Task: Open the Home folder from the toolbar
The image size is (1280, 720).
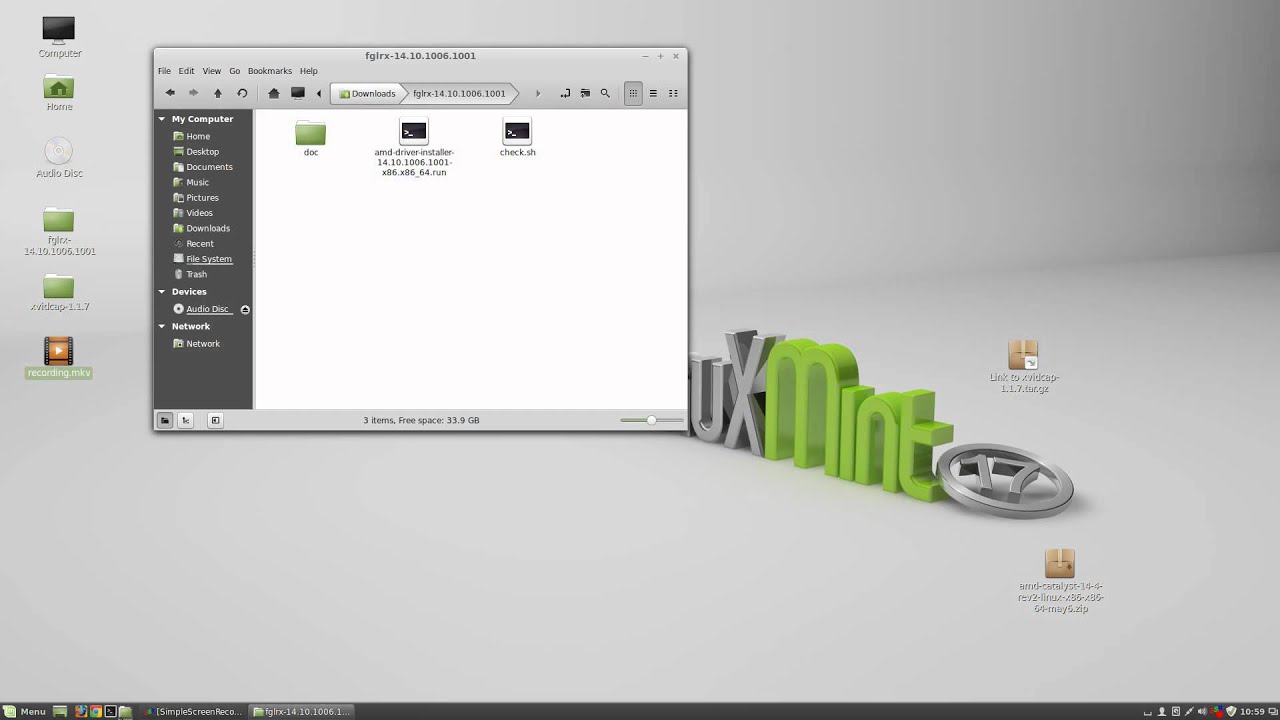Action: 274,93
